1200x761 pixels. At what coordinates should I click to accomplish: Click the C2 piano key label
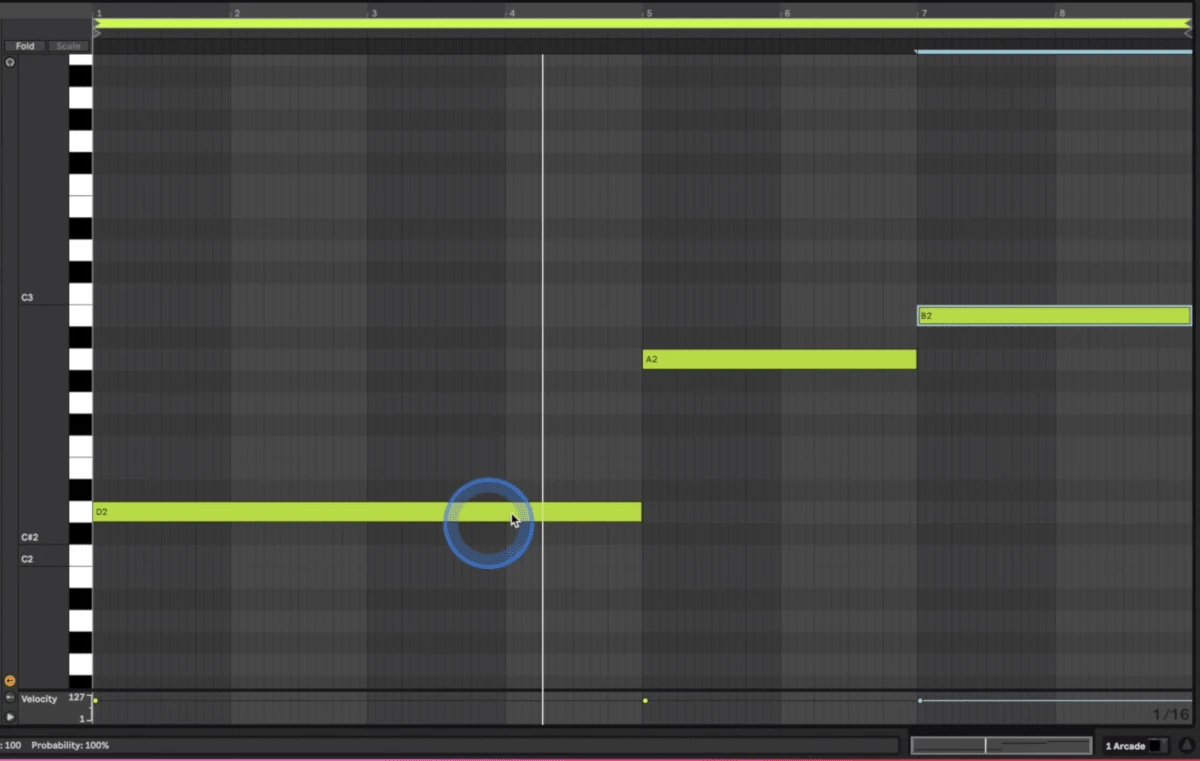(27, 559)
